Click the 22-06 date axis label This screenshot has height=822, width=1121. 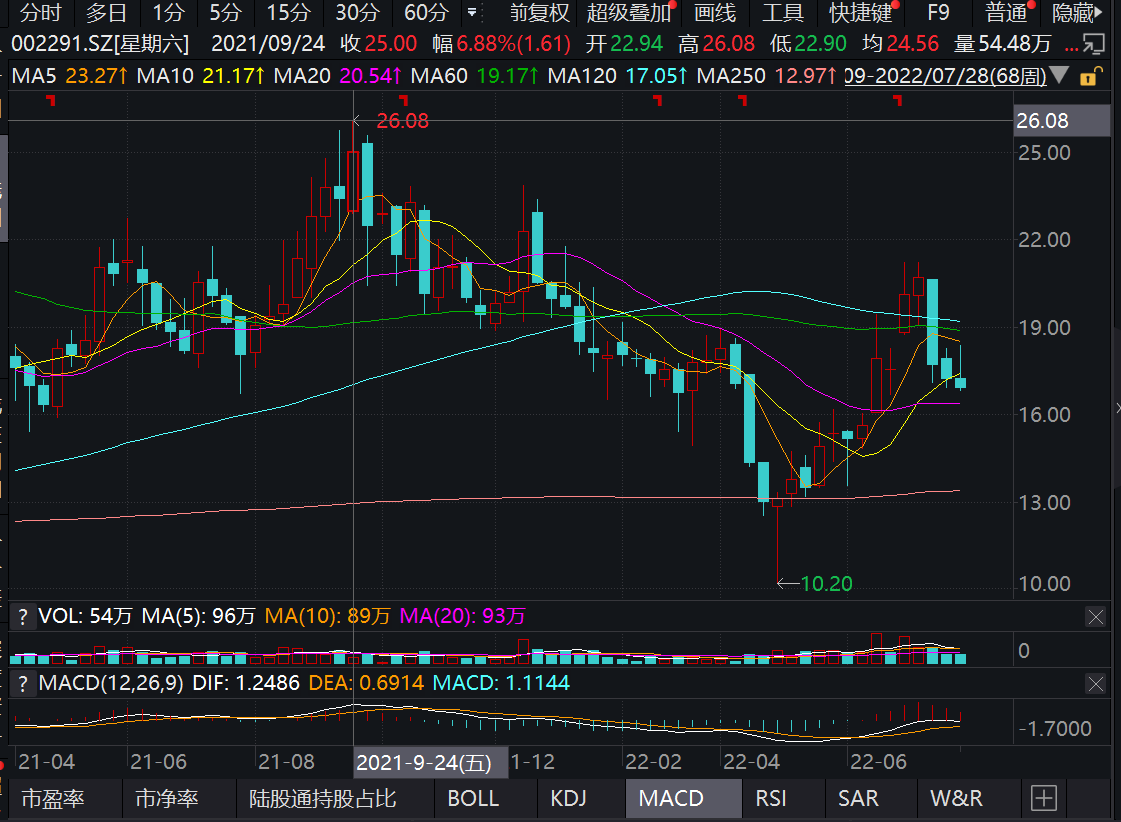(x=878, y=762)
